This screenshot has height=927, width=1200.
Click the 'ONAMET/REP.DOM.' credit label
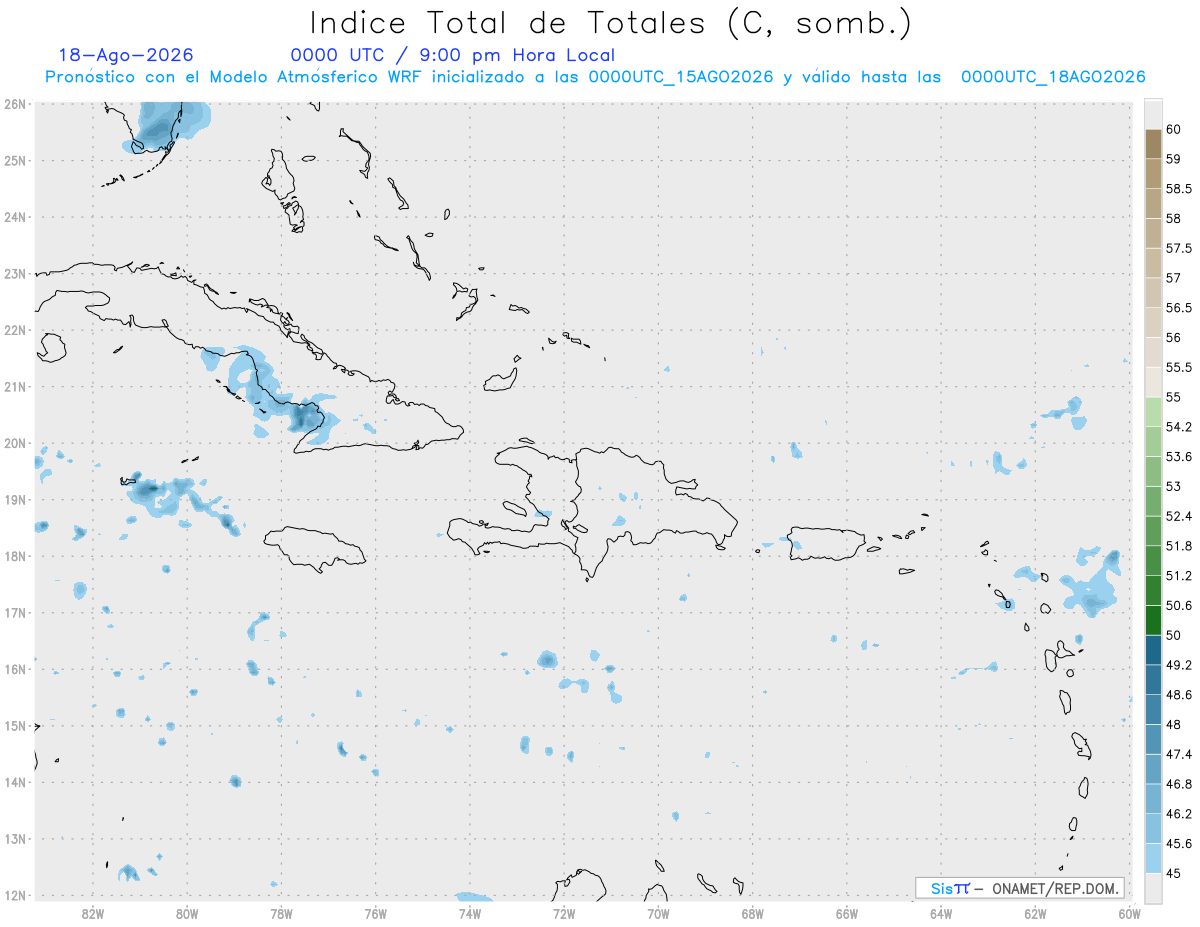pos(1055,888)
